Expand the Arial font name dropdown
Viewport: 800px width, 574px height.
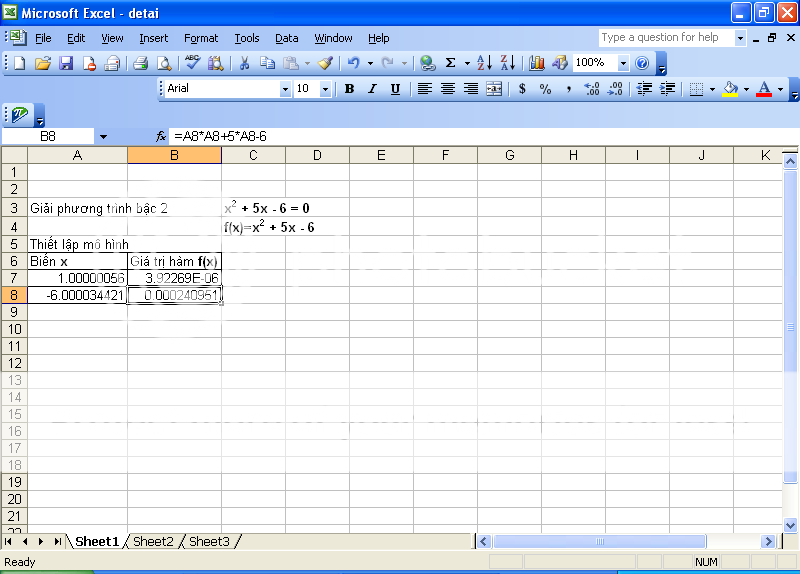click(284, 89)
